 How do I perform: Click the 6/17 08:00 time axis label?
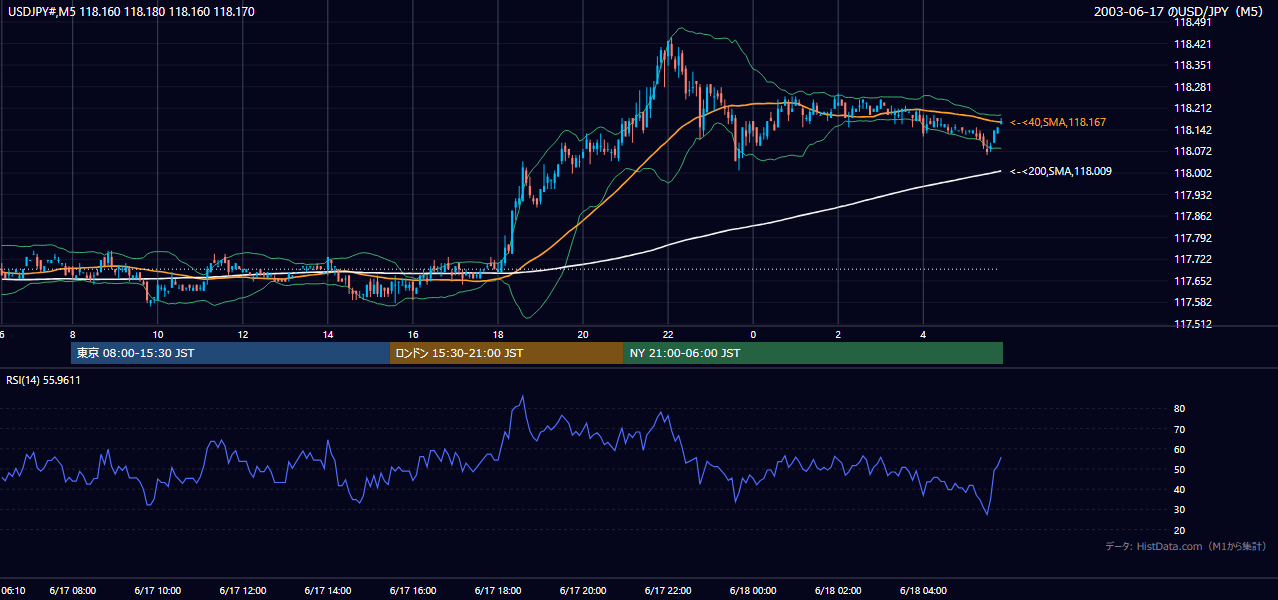[x=72, y=590]
